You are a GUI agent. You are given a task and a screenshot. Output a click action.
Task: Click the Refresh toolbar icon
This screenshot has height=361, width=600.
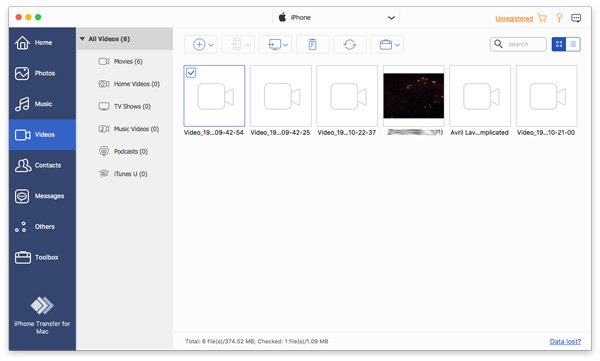[350, 44]
